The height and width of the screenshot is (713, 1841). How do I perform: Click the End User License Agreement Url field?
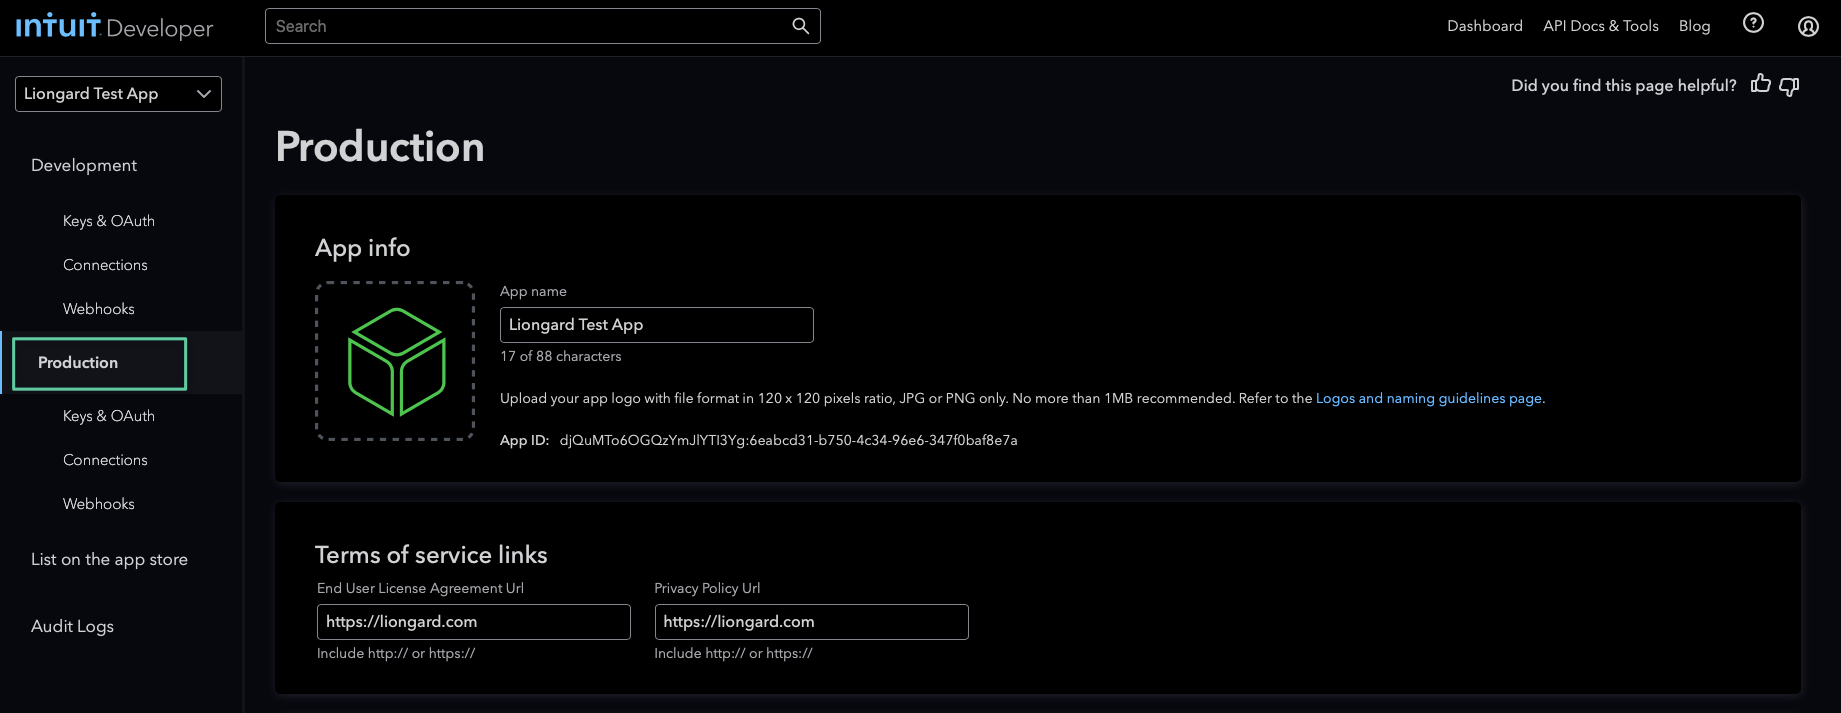point(473,622)
